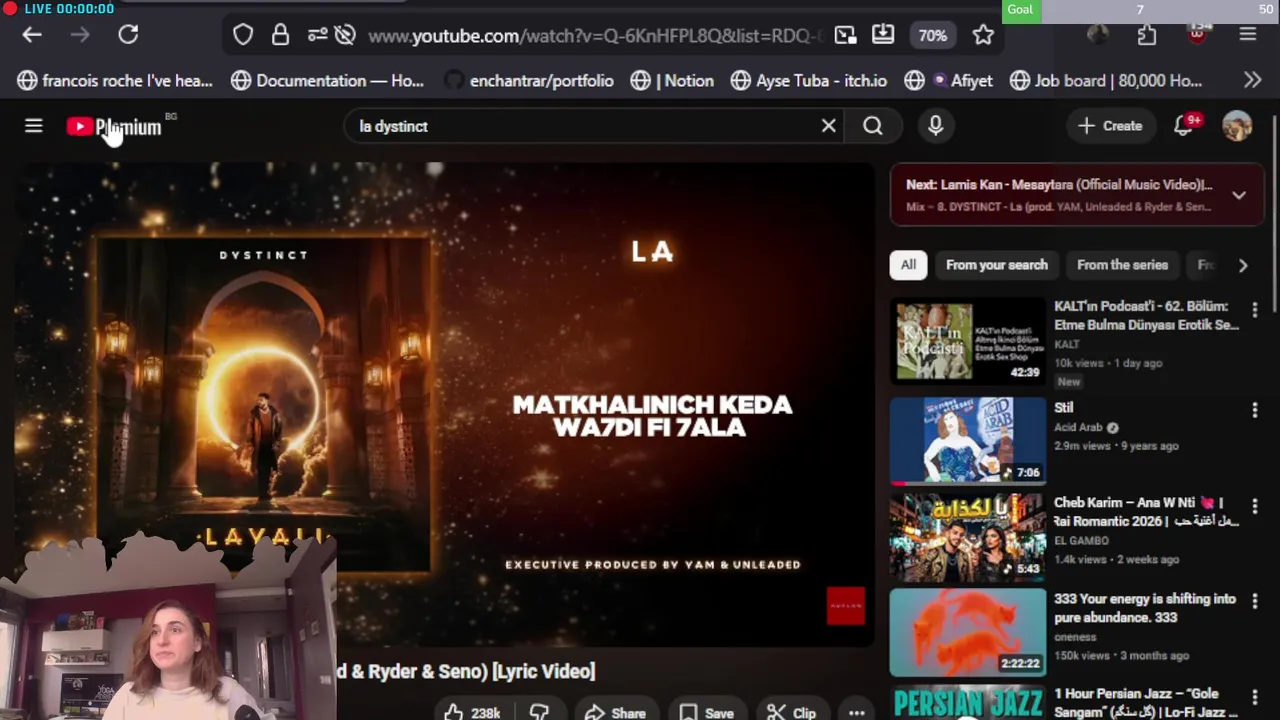Click the video title 'Stil'
Viewport: 1280px width, 720px height.
coord(1063,408)
